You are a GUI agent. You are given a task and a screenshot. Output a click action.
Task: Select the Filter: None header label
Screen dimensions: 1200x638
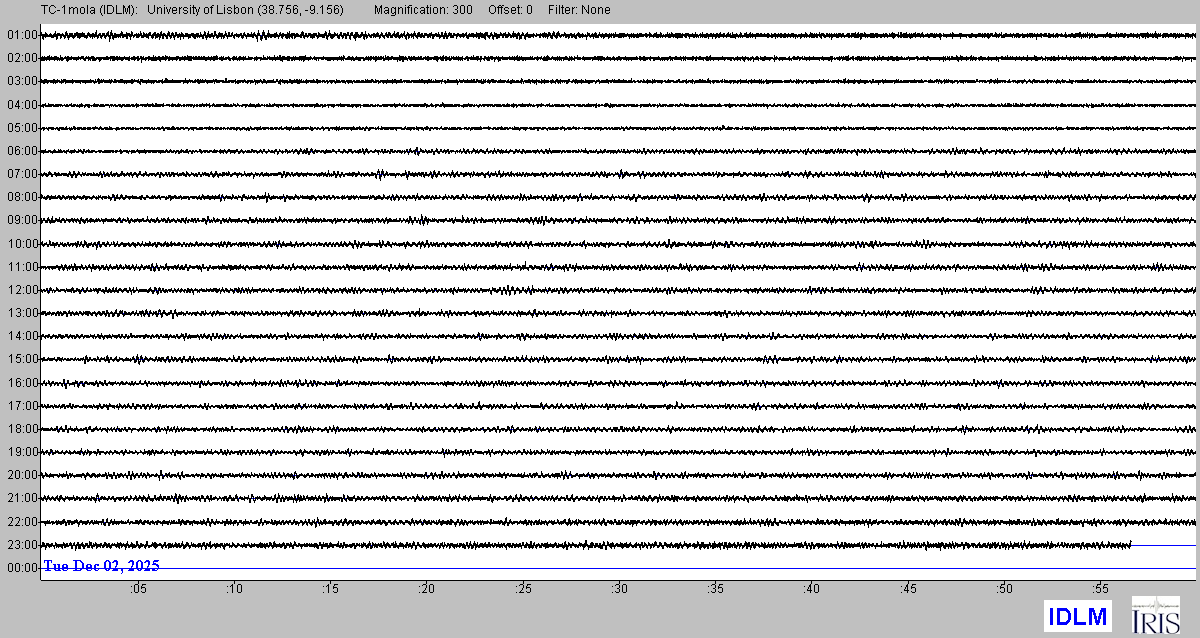tap(579, 10)
